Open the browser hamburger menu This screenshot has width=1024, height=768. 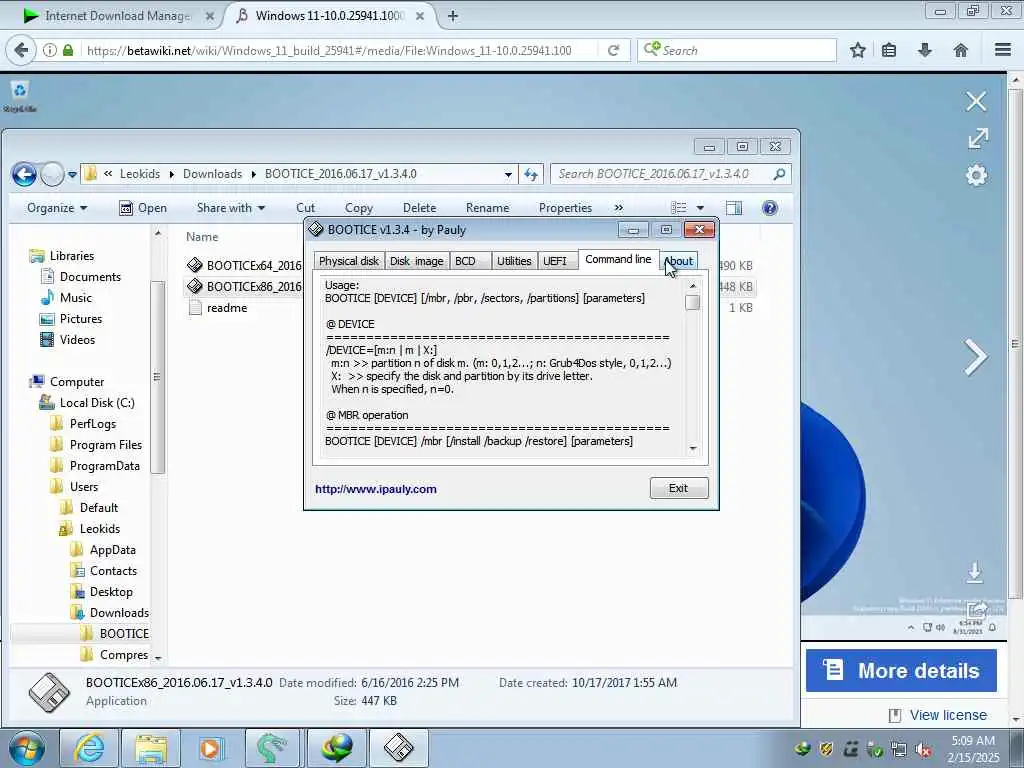(x=1003, y=50)
